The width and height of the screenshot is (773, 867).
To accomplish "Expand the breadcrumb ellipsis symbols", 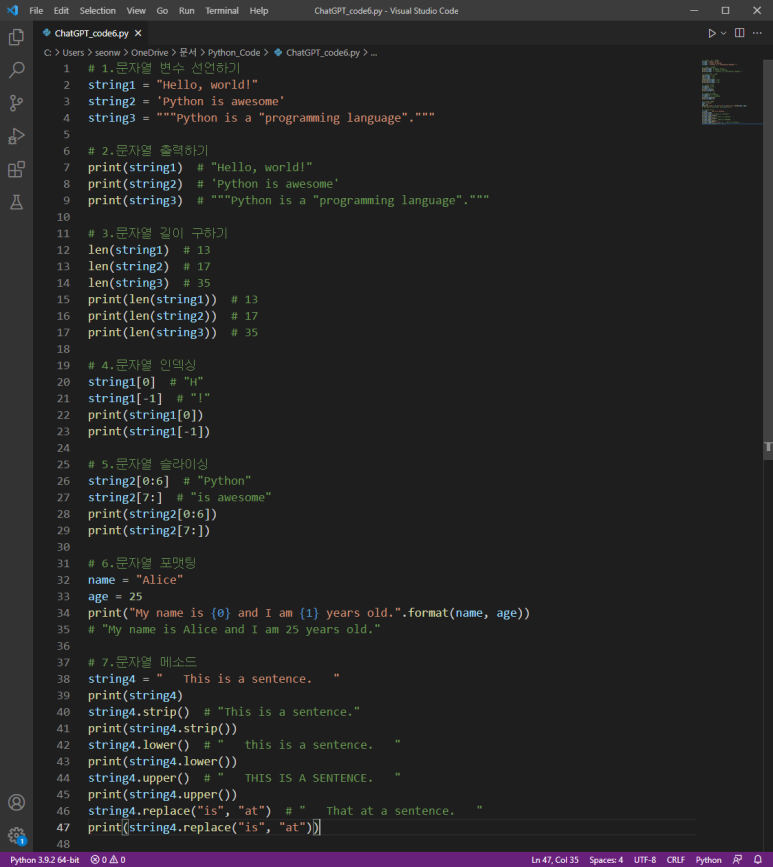I will (x=374, y=53).
